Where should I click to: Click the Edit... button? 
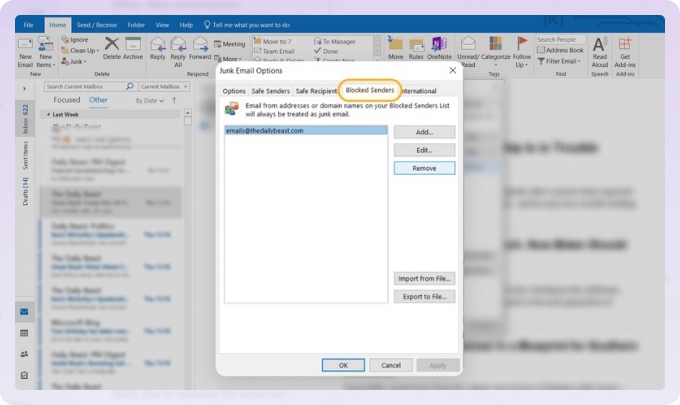tap(424, 150)
